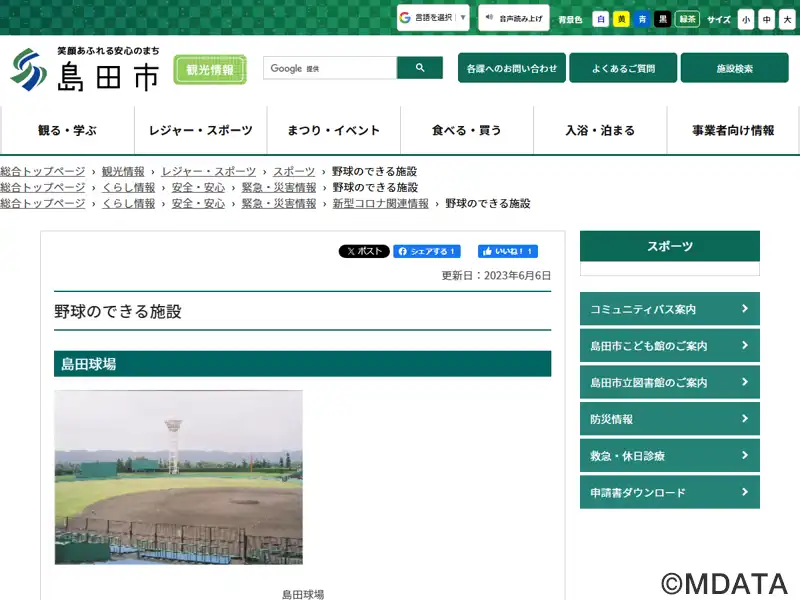Image resolution: width=800 pixels, height=600 pixels.
Task: Click the search magnifier button
Action: pos(420,68)
